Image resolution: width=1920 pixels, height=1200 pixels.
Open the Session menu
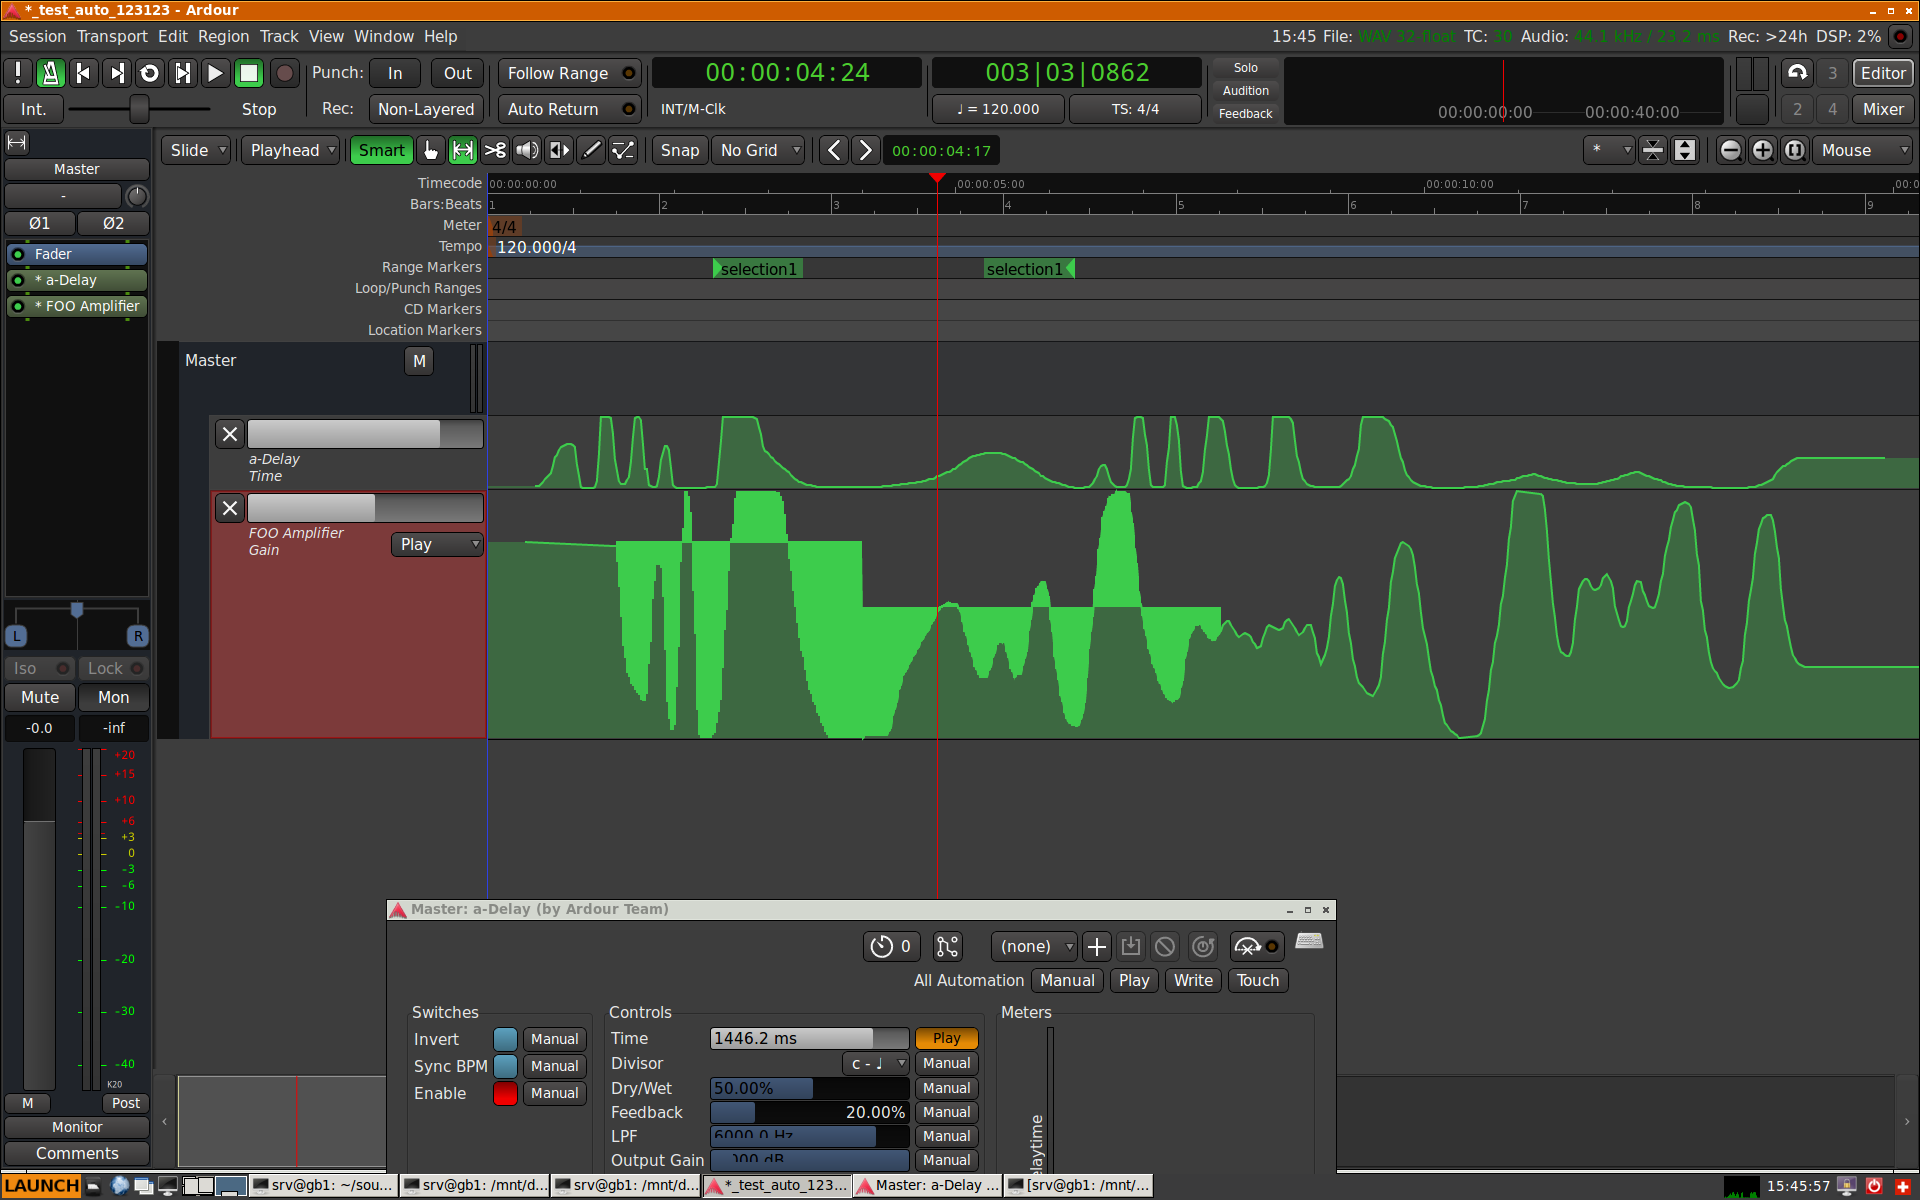pos(37,36)
